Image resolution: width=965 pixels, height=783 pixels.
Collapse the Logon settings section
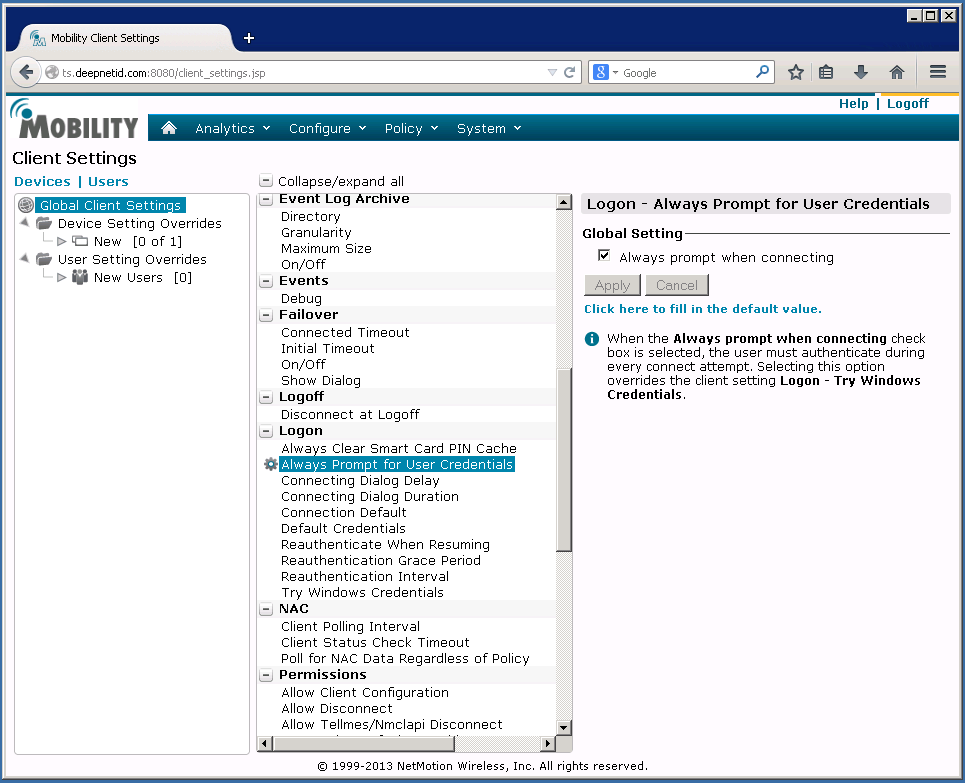pyautogui.click(x=266, y=431)
